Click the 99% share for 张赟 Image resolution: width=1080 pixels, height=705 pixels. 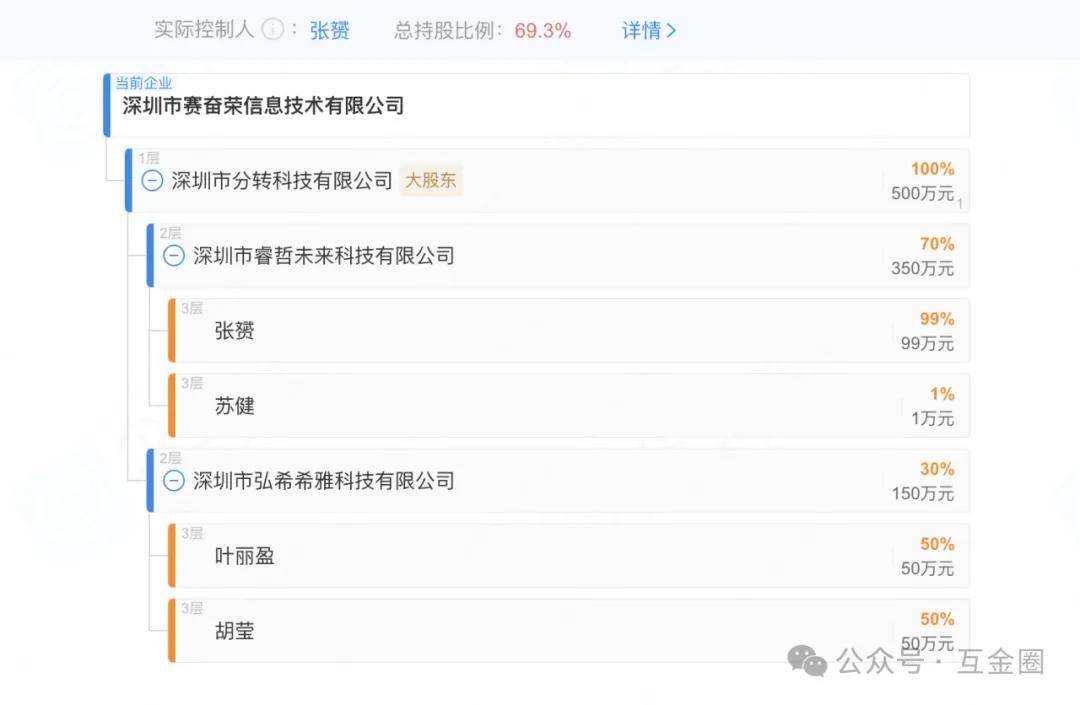click(x=937, y=319)
